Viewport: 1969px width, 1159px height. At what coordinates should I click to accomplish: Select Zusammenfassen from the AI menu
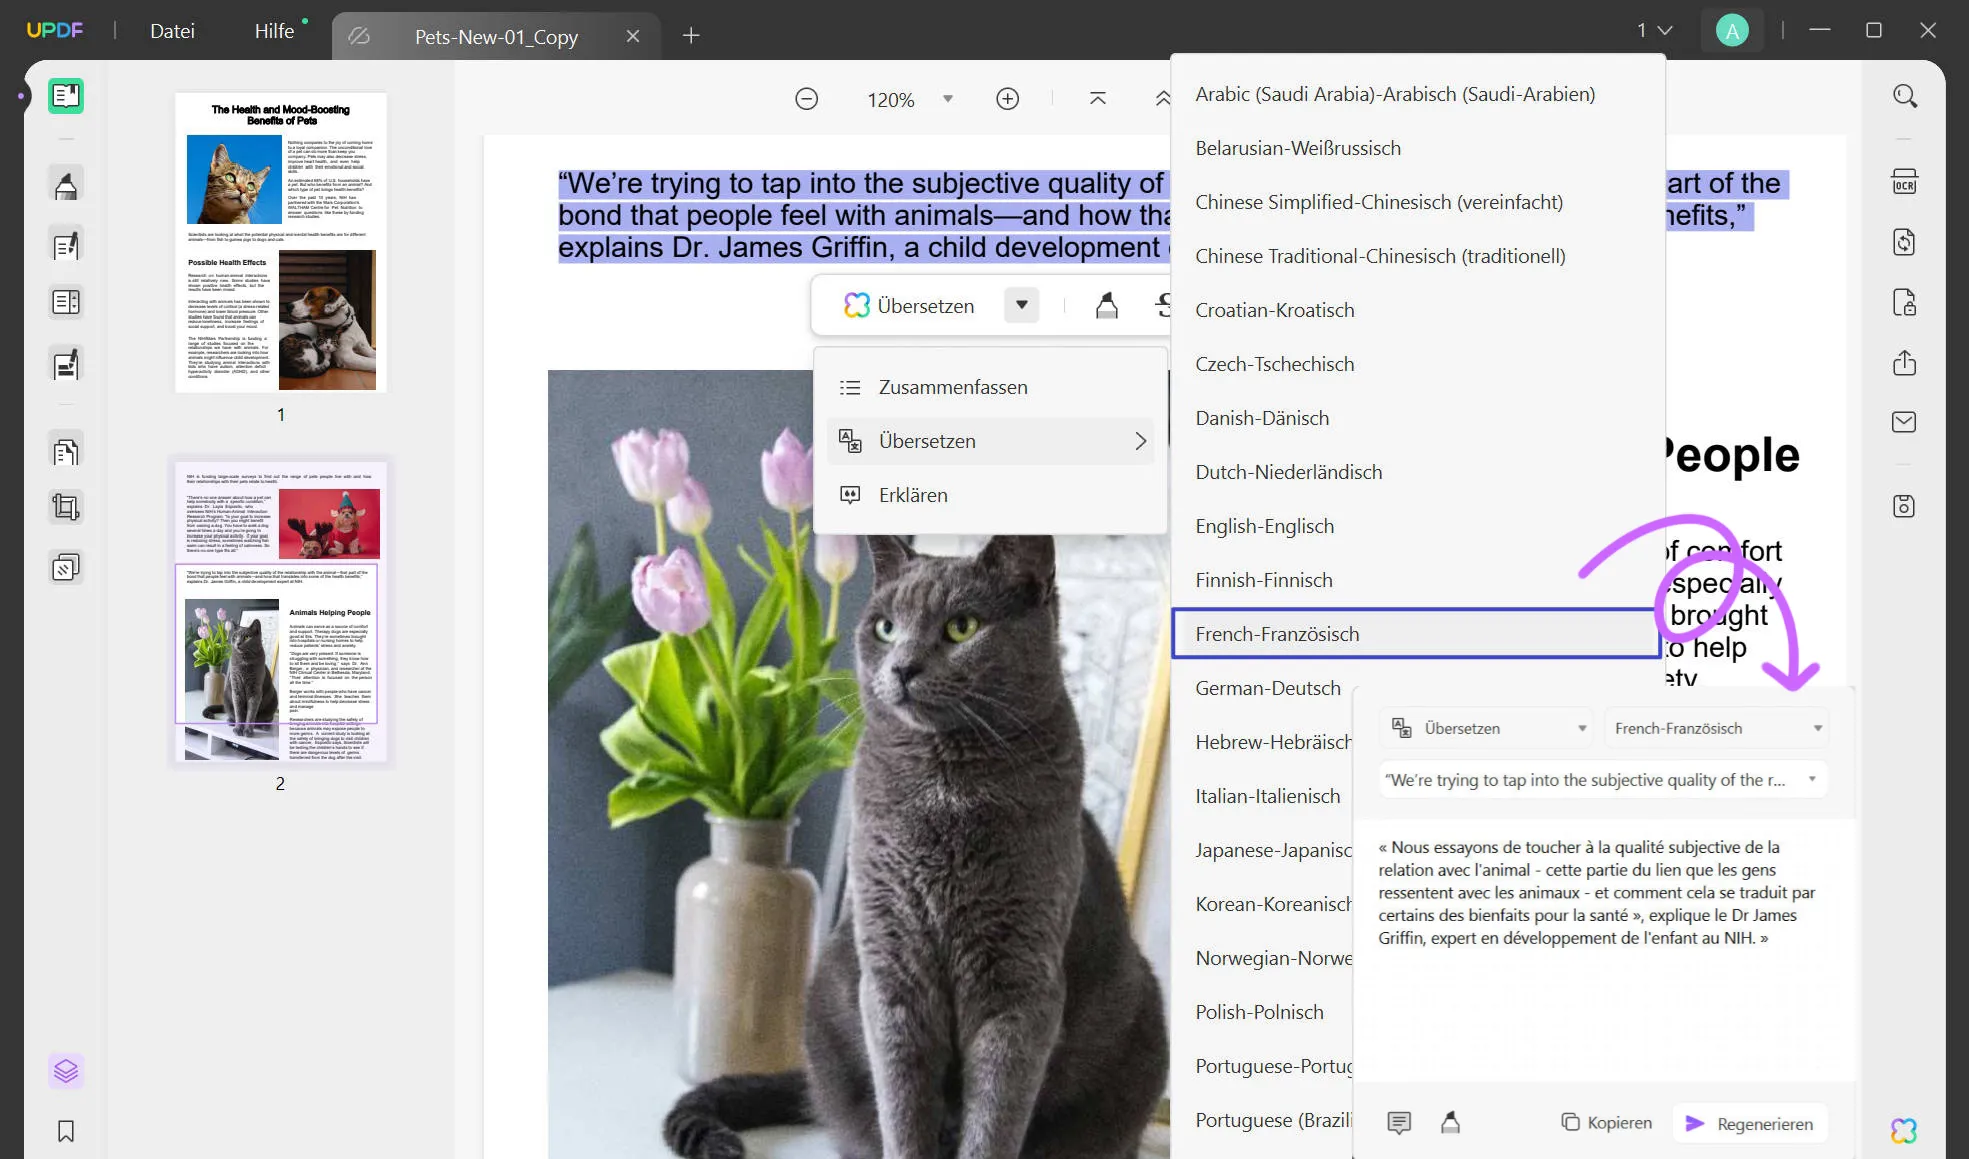952,387
